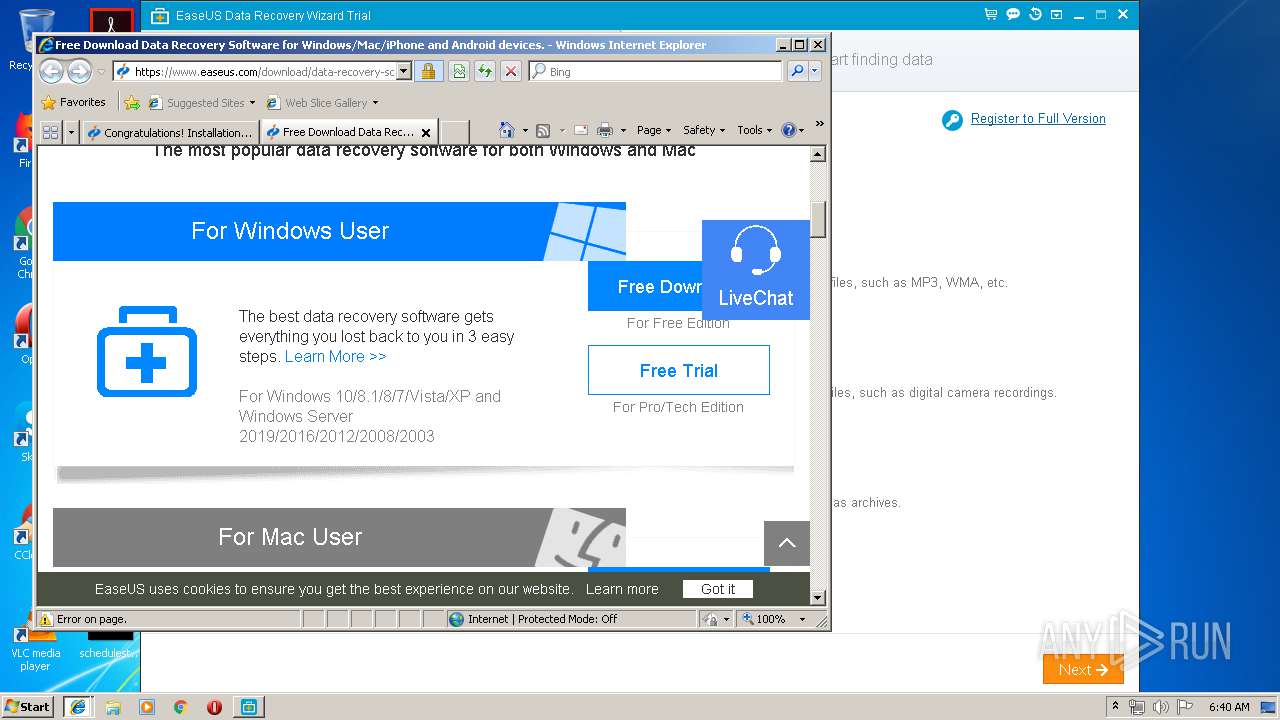Close the Free Download Data Rec tab
The width and height of the screenshot is (1280, 720).
(426, 132)
